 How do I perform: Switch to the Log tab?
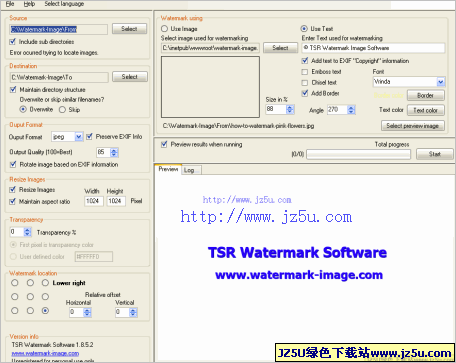click(x=192, y=170)
